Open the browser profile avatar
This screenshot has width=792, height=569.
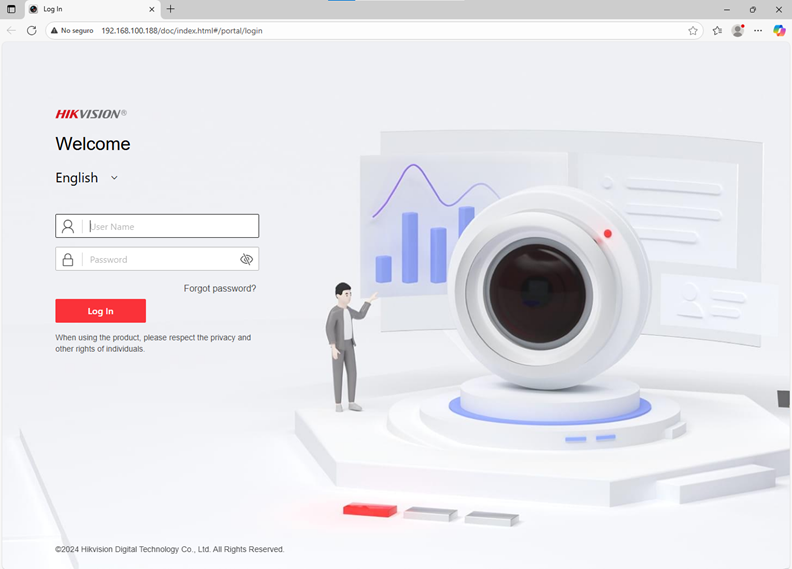coord(738,31)
